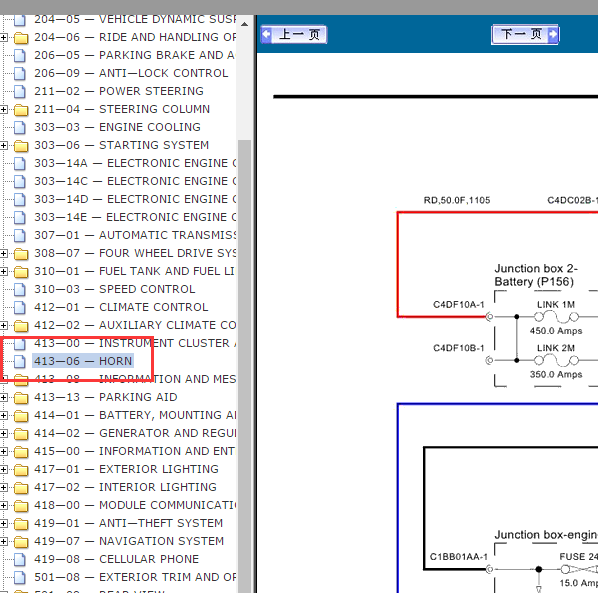The height and width of the screenshot is (593, 598).
Task: Open 211-02 Power Steering section
Action: coord(119,91)
